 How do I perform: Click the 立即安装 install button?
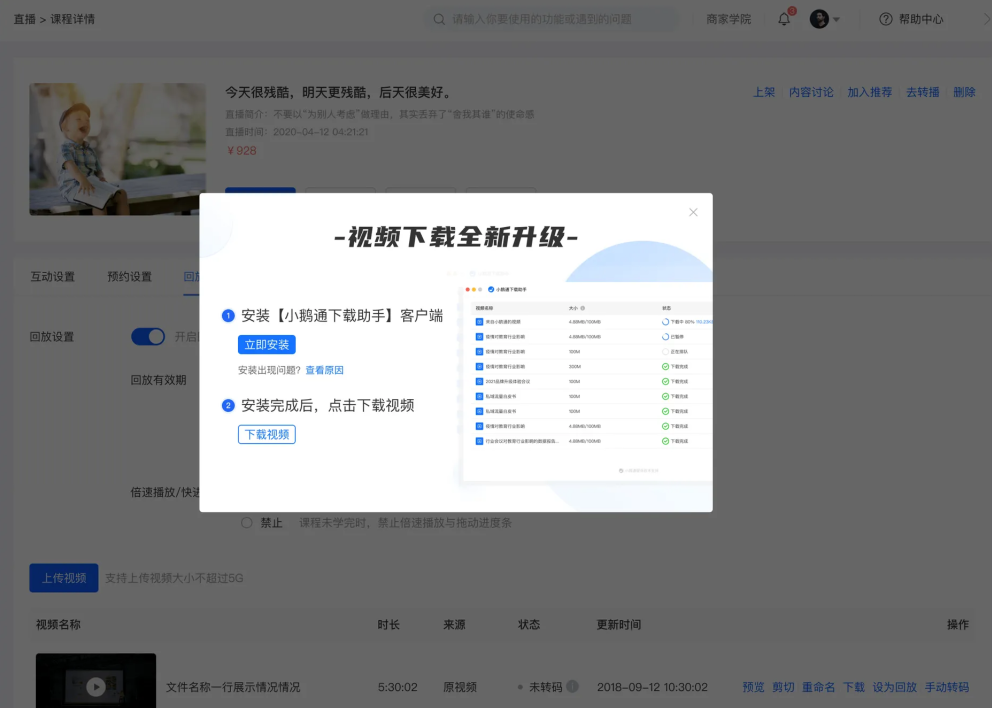(x=266, y=344)
